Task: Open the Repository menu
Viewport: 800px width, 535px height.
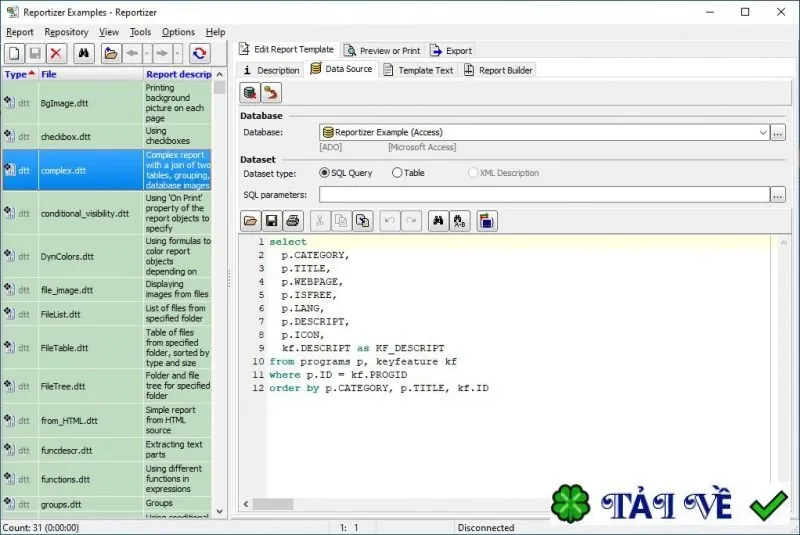Action: tap(66, 32)
